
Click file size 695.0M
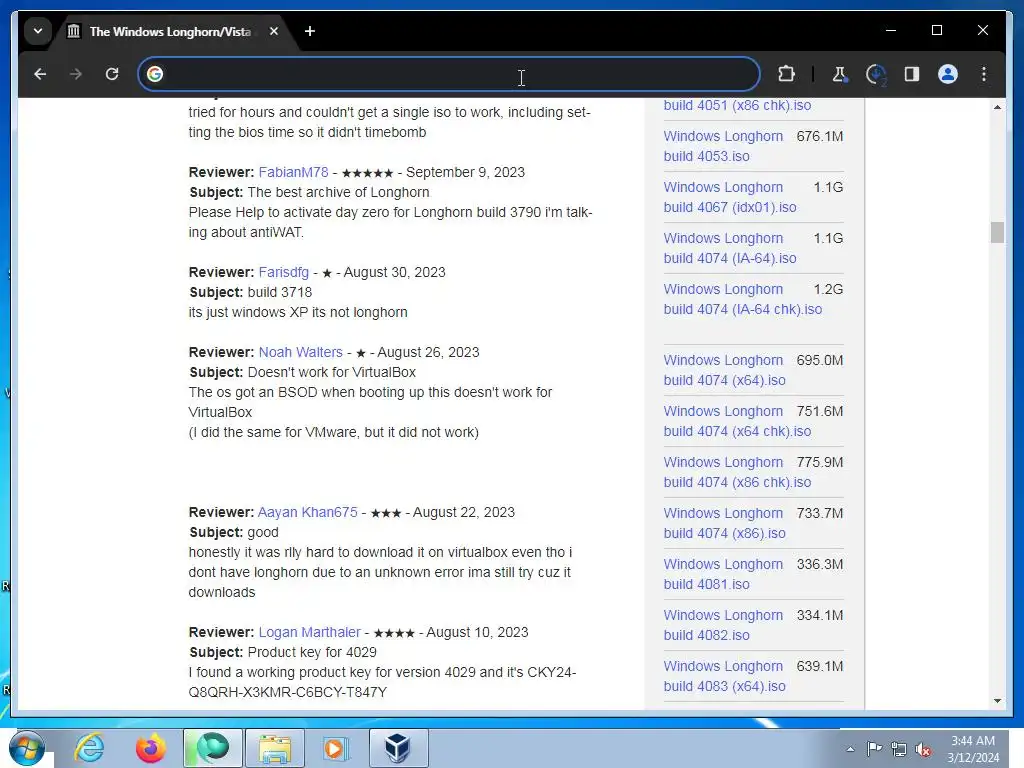(x=820, y=360)
